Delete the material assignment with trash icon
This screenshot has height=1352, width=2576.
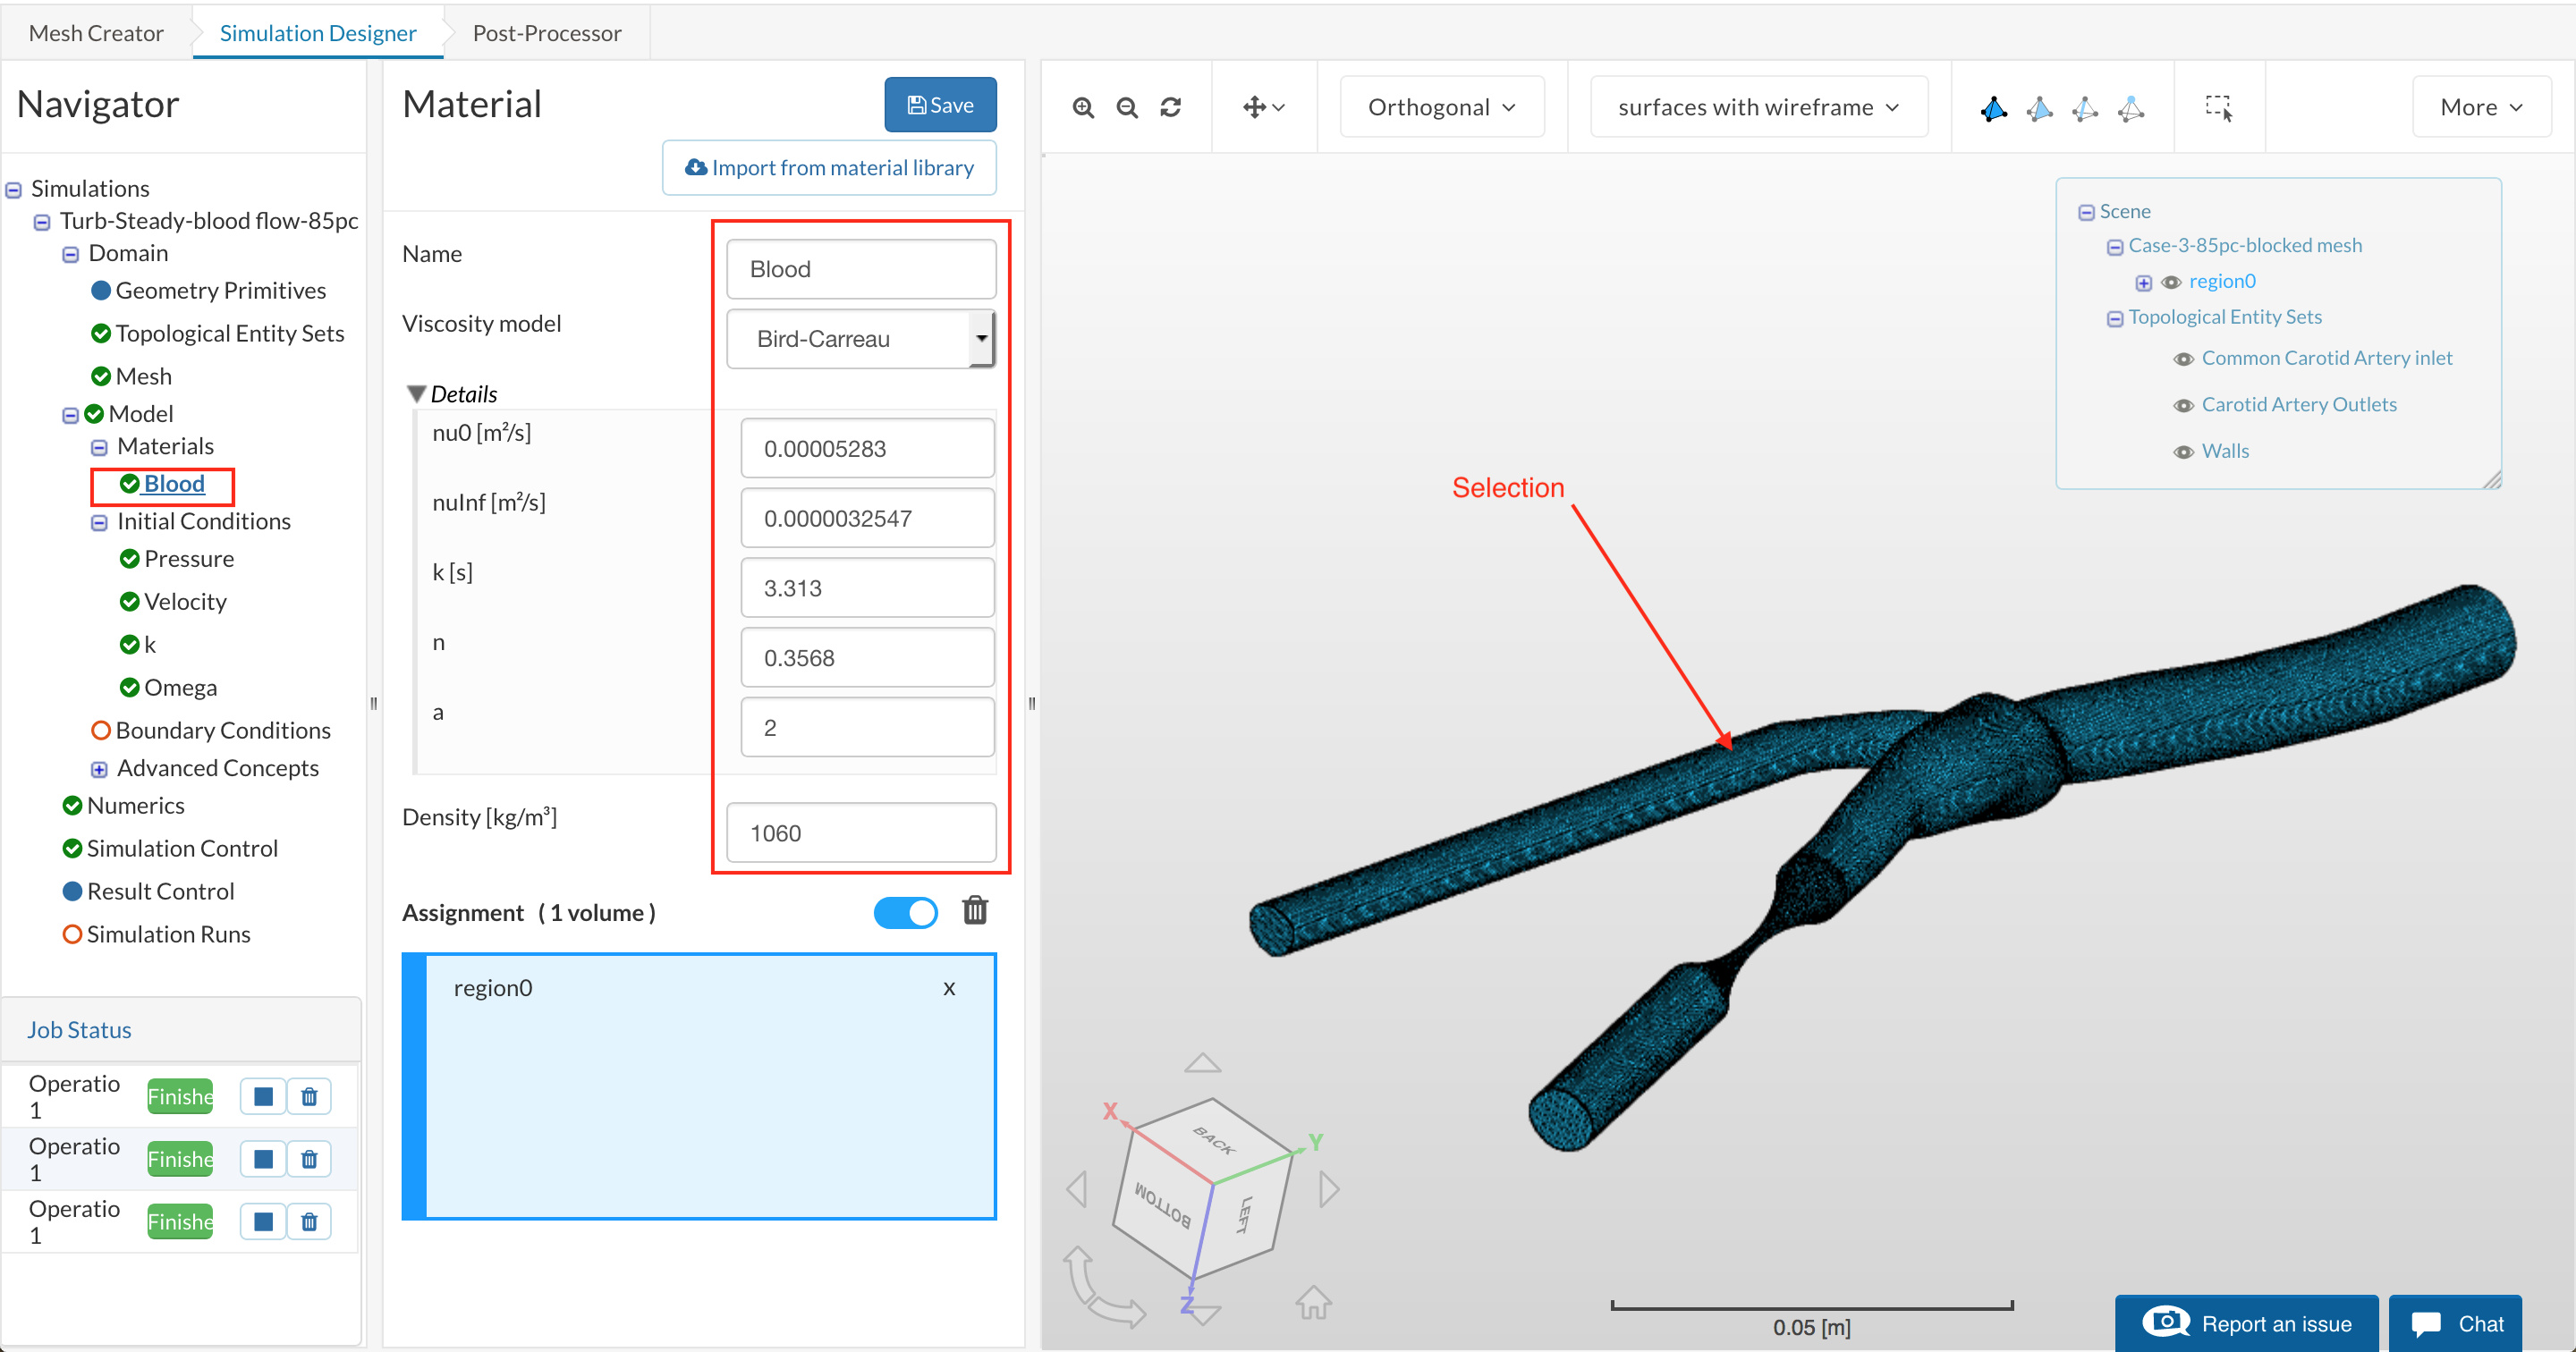(975, 911)
